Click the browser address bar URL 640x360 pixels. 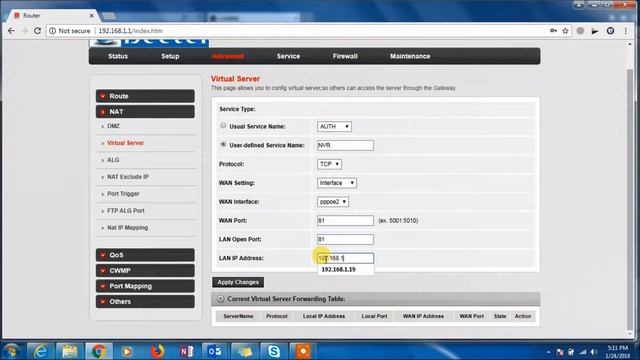131,31
